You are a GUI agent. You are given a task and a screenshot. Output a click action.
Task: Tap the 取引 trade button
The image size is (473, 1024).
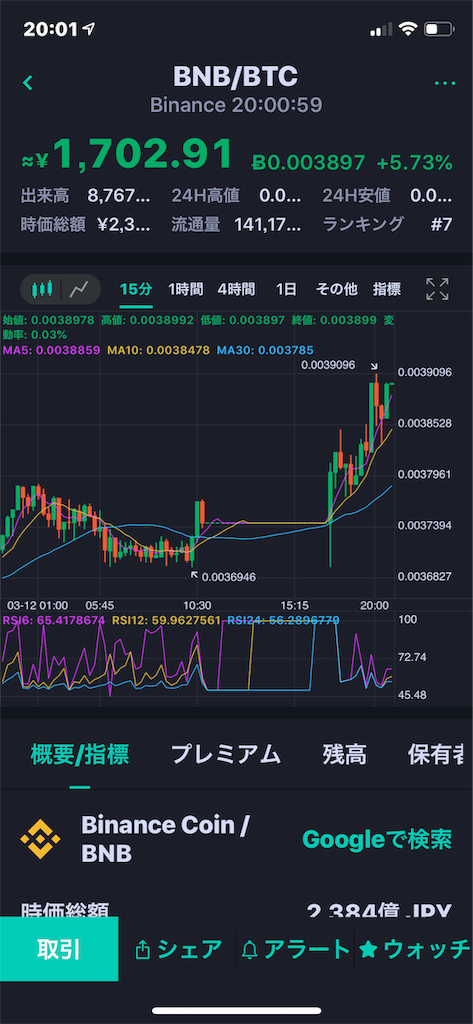click(x=59, y=949)
